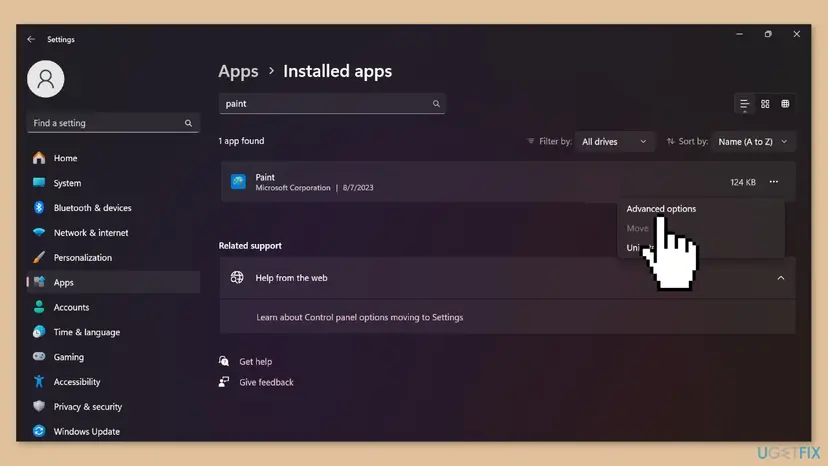
Task: Click the Accessibility figure icon
Action: [39, 381]
